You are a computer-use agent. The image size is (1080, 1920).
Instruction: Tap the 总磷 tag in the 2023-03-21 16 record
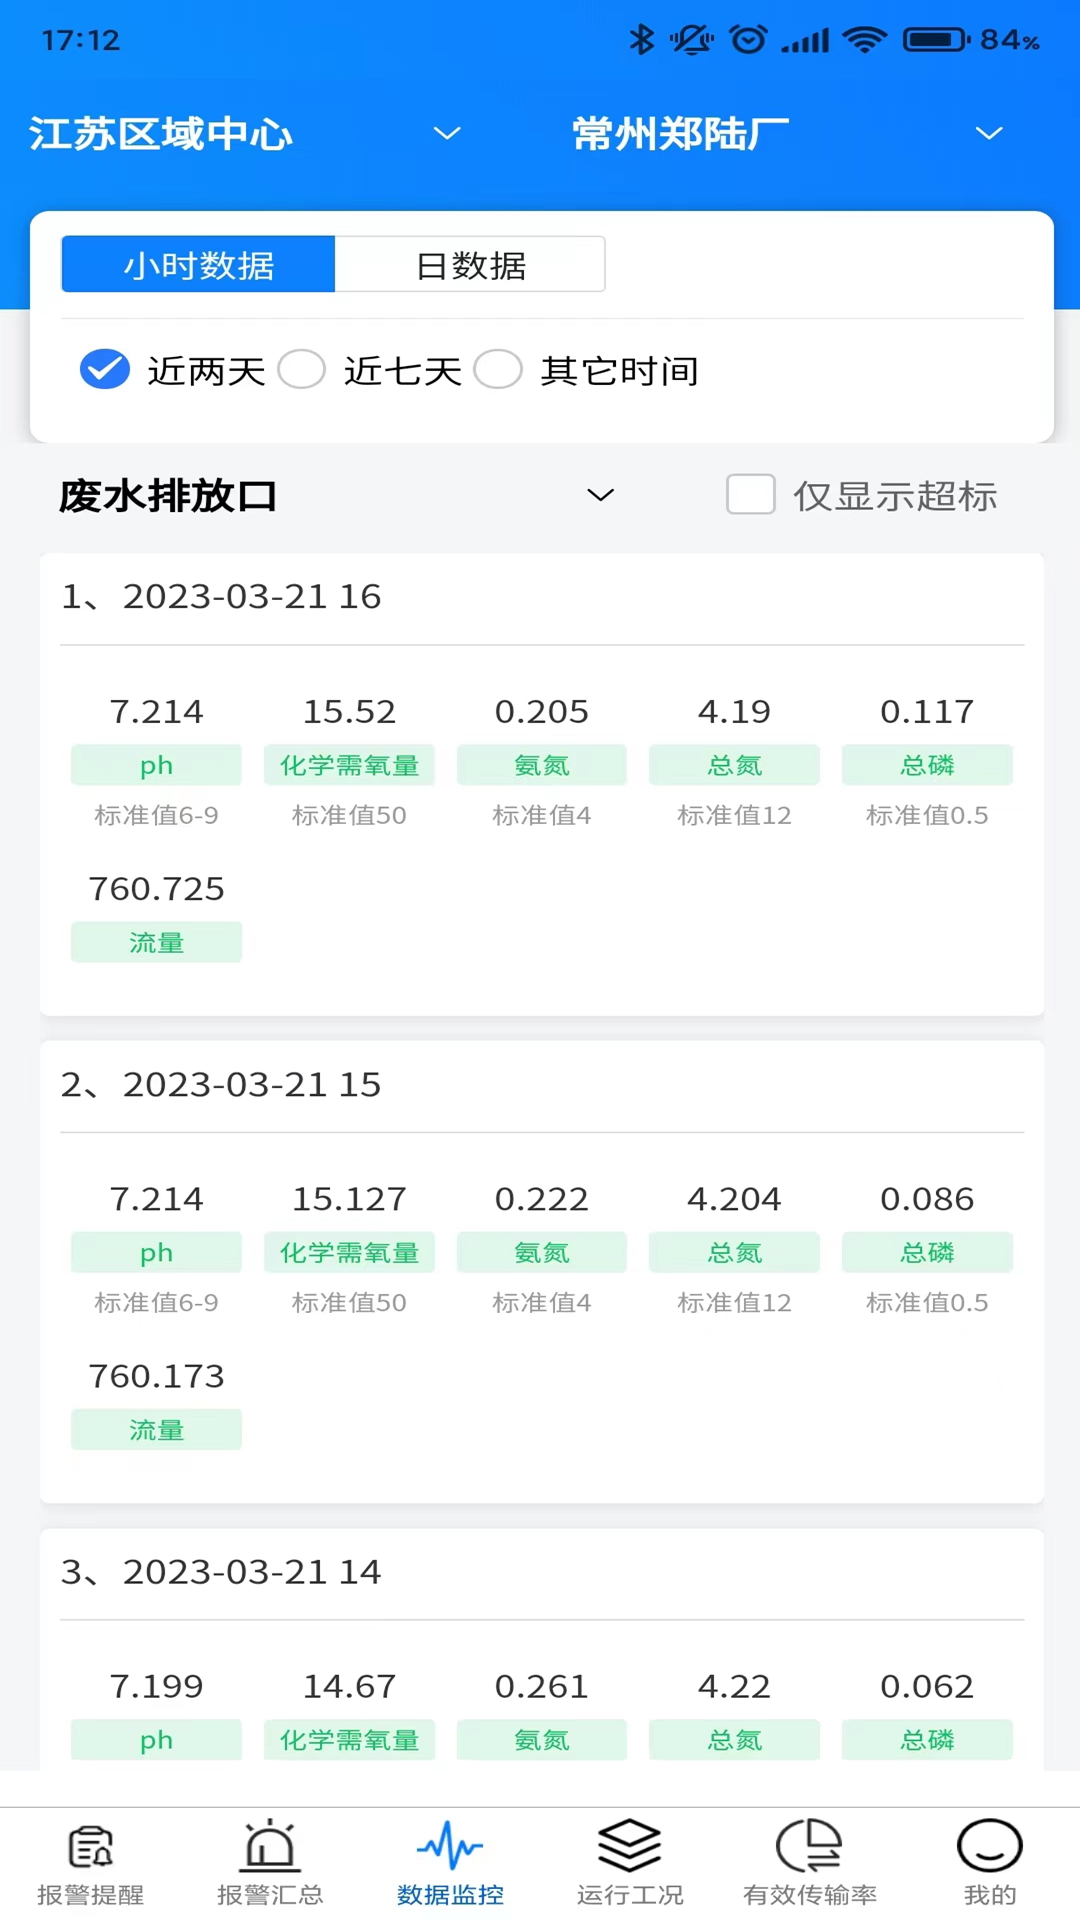pyautogui.click(x=927, y=765)
